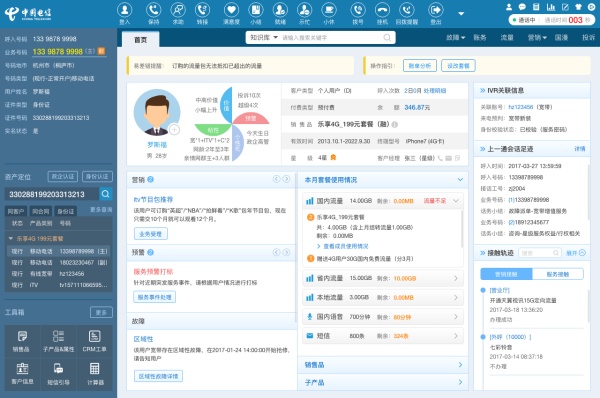The height and width of the screenshot is (398, 600).
Task: Click the 回拨提醒 callback reminder icon
Action: 407,10
